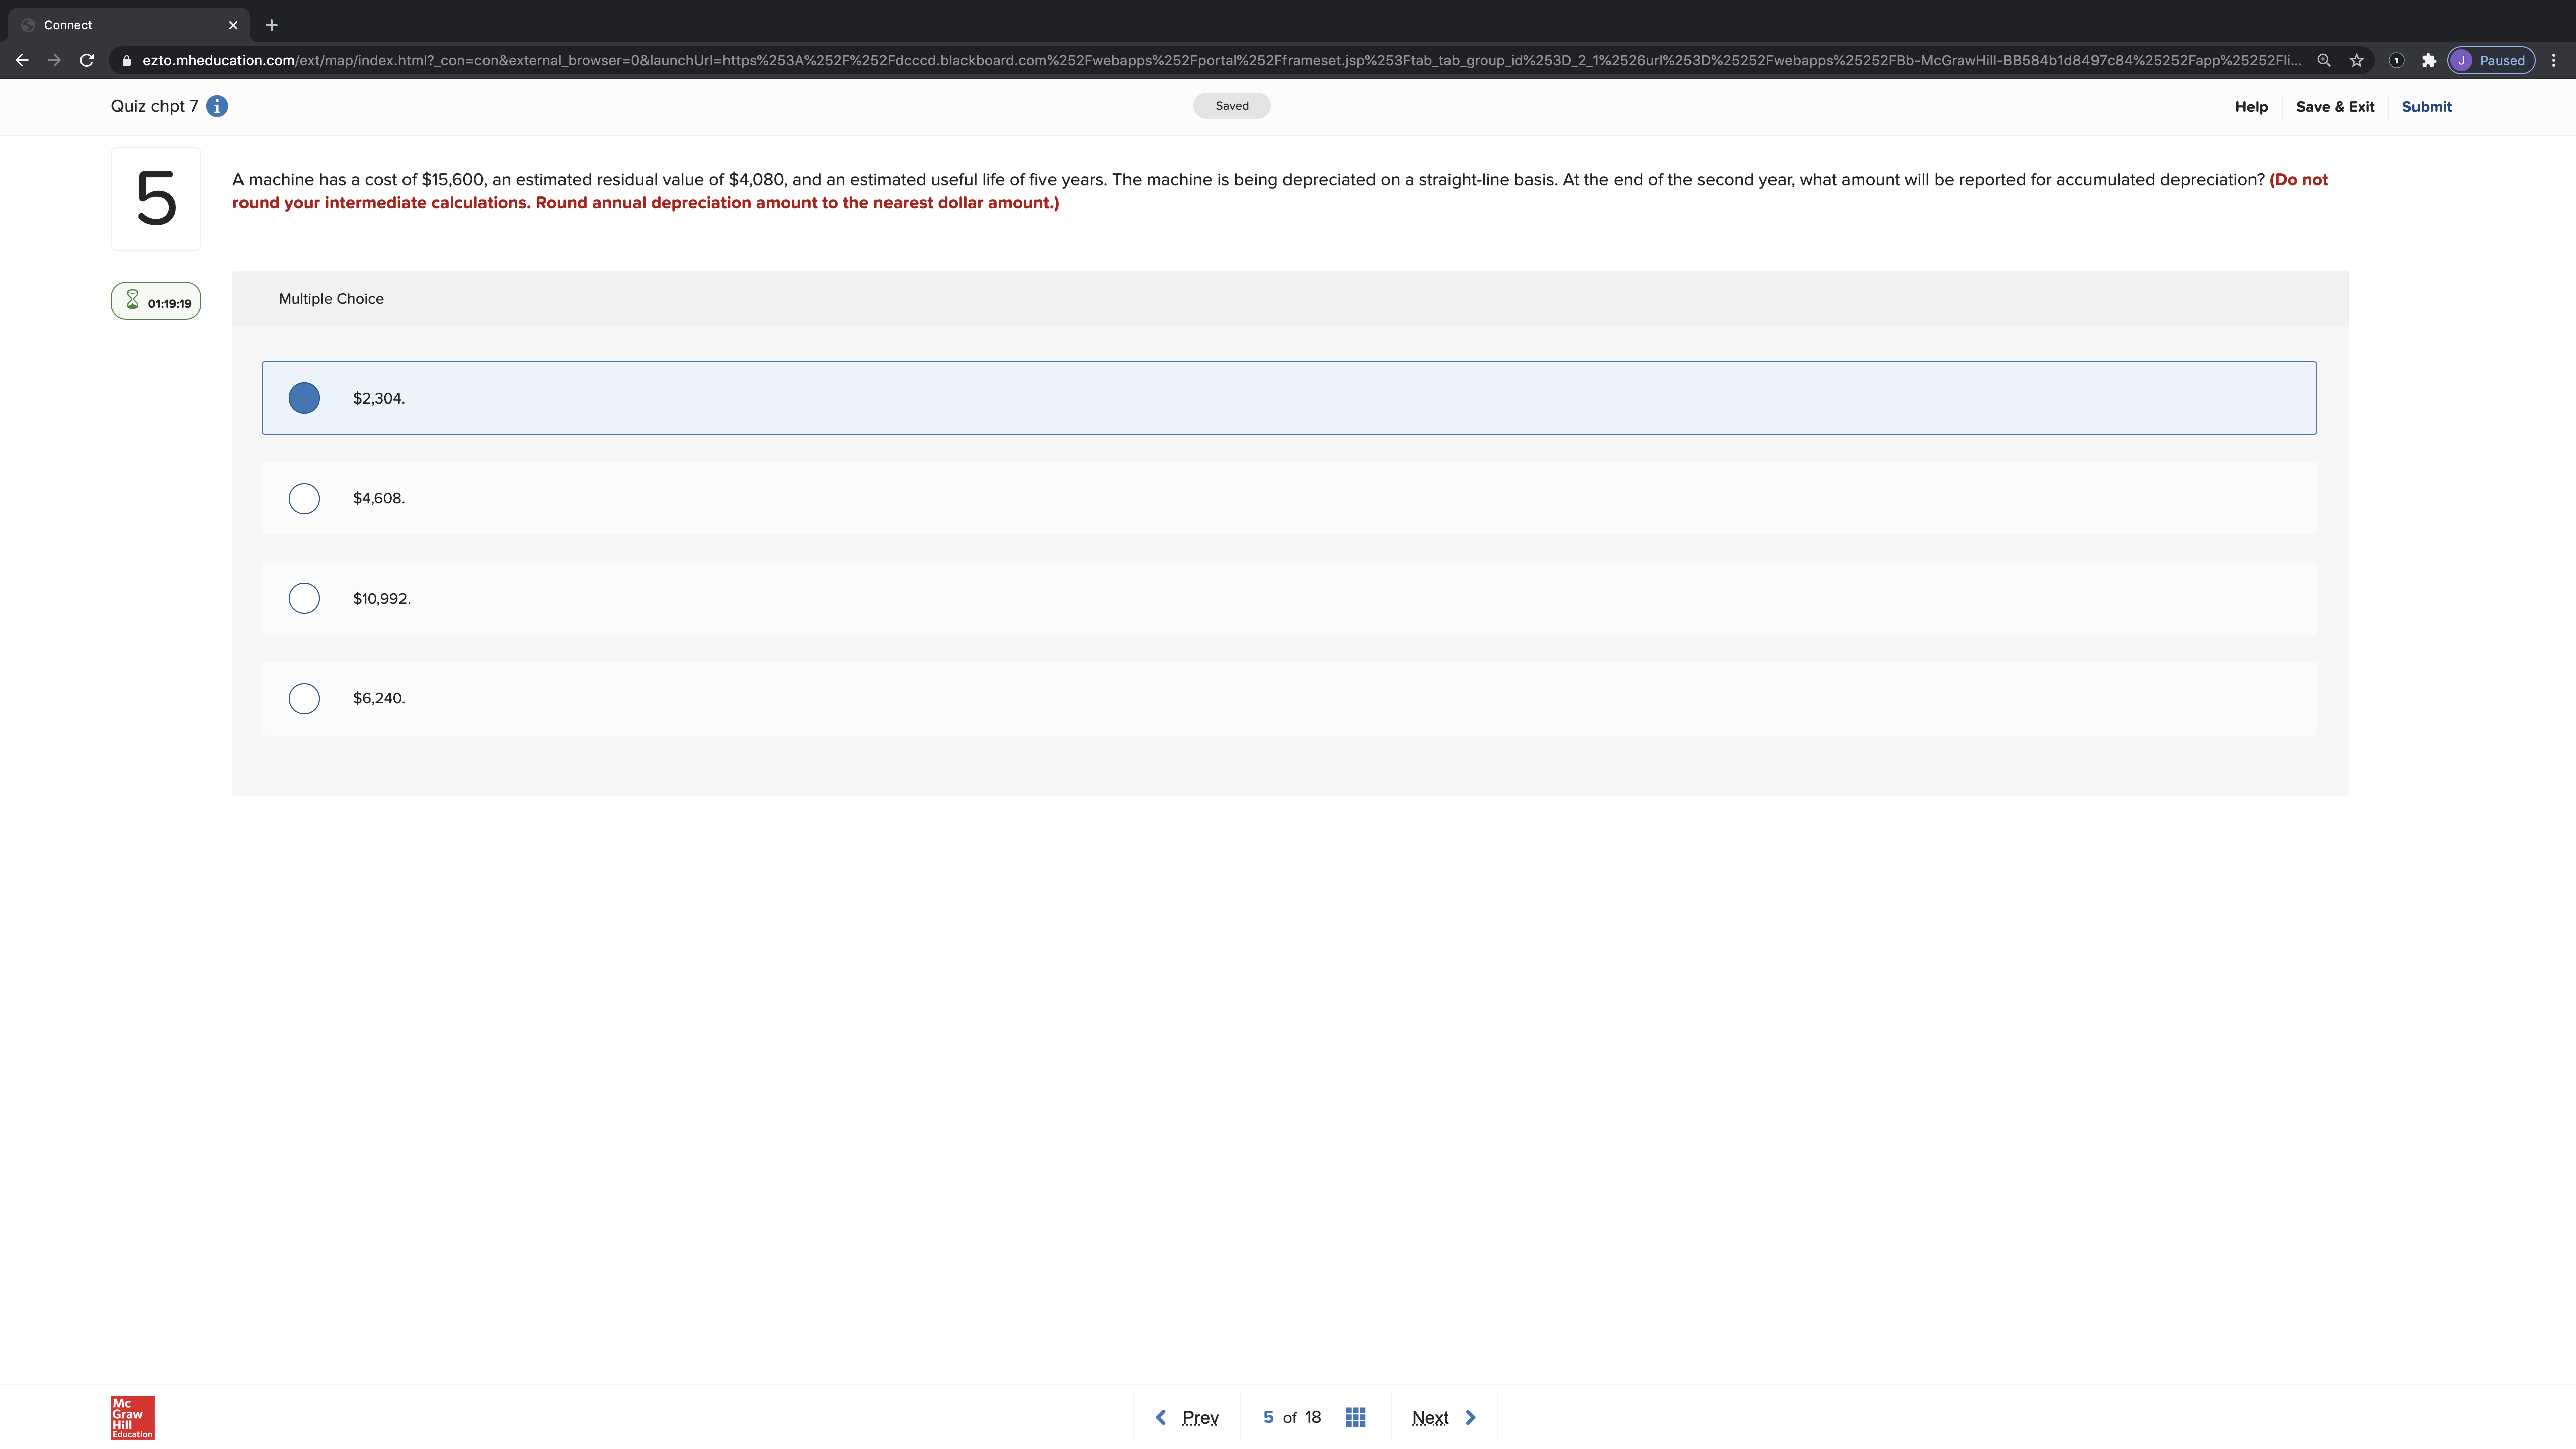
Task: Open the Help menu item
Action: click(2250, 107)
